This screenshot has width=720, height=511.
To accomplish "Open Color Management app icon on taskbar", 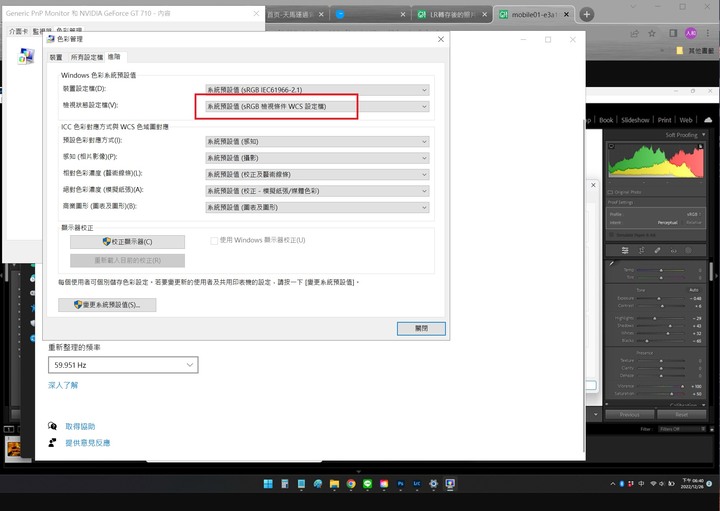I will pyautogui.click(x=450, y=483).
